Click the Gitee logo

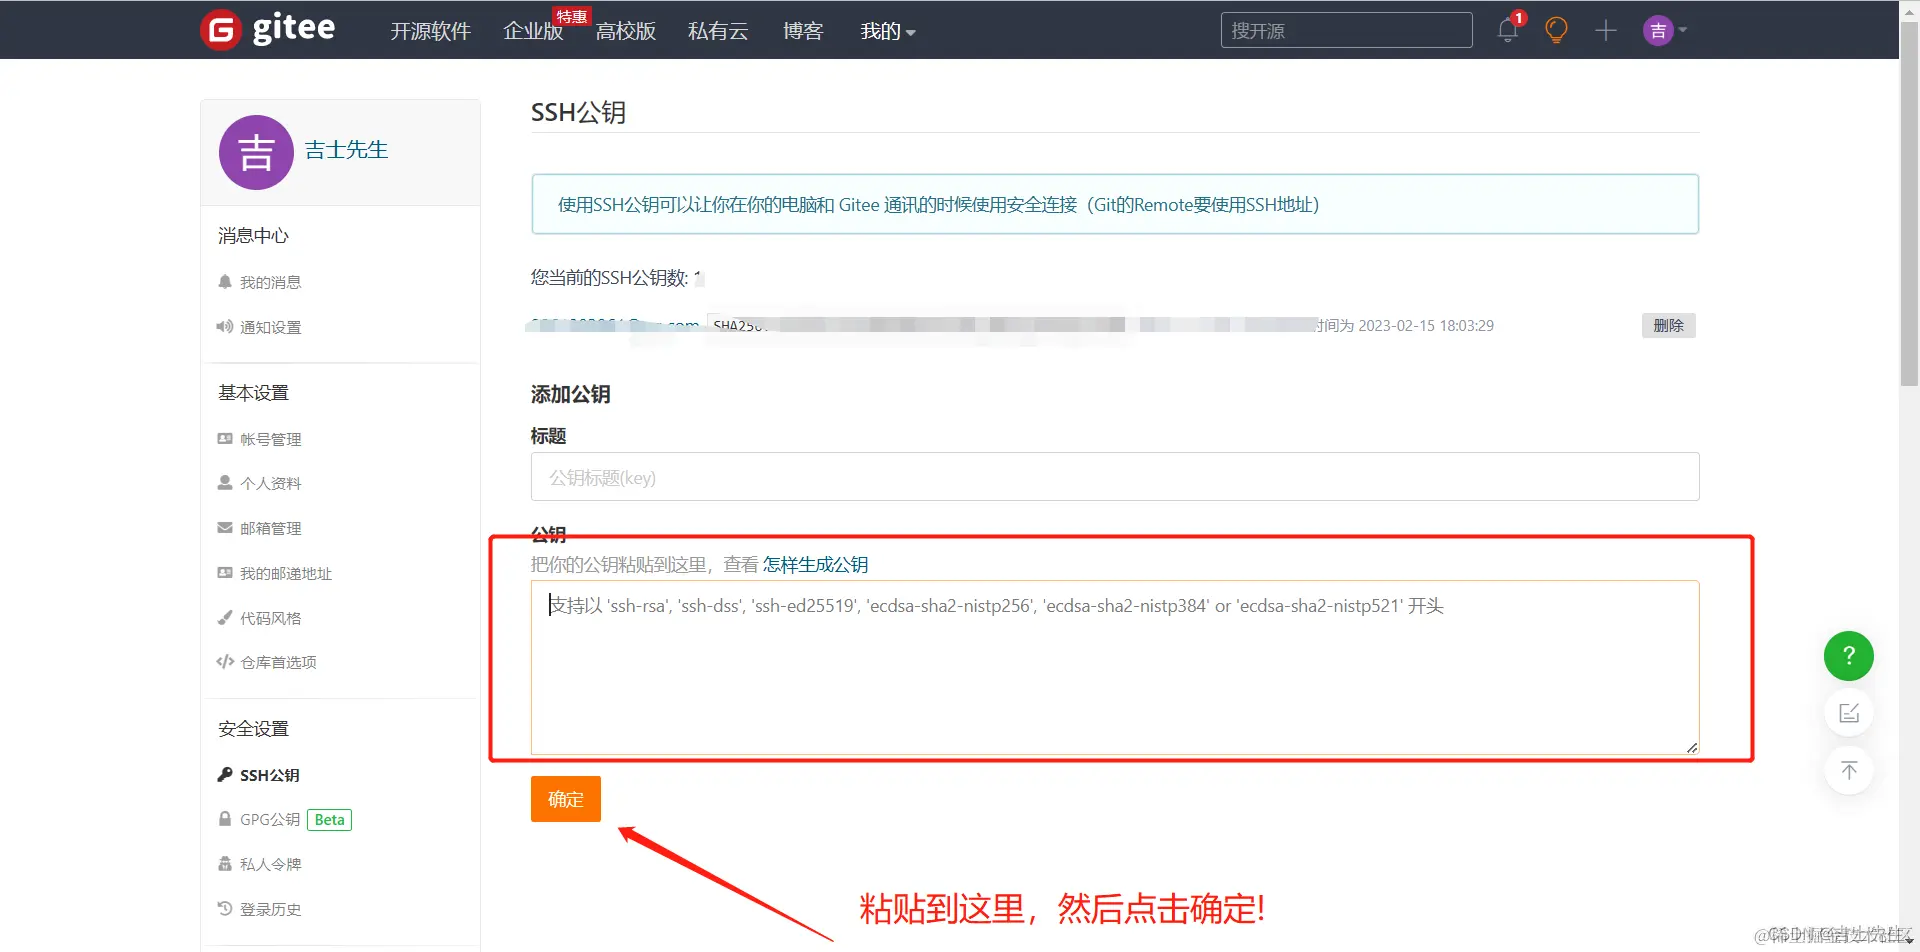tap(267, 28)
